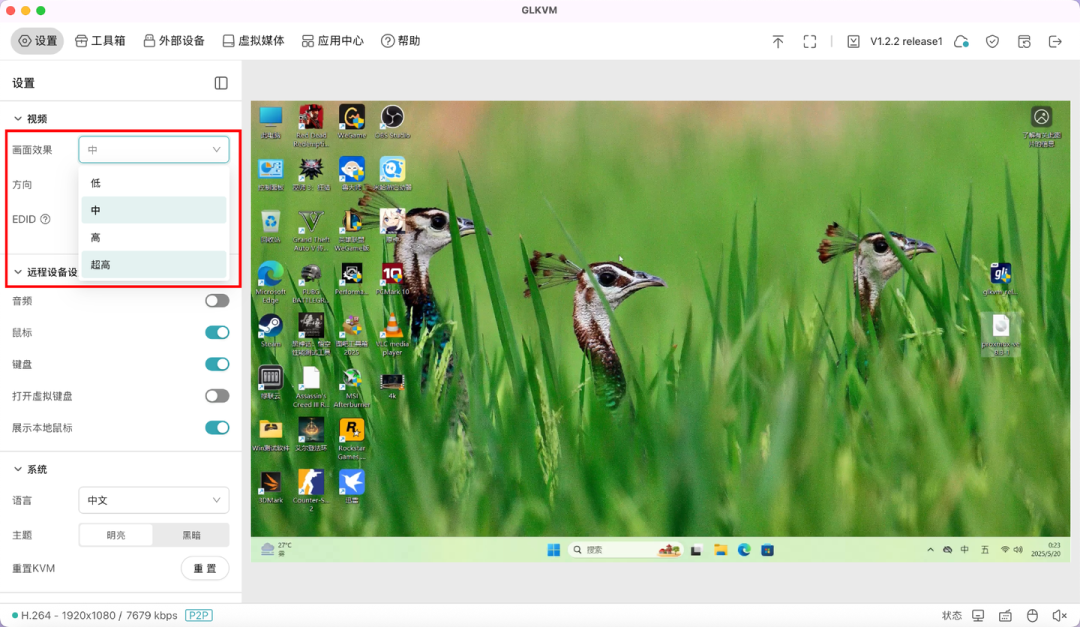Click the EDID help question mark icon
This screenshot has width=1080, height=627.
point(45,219)
